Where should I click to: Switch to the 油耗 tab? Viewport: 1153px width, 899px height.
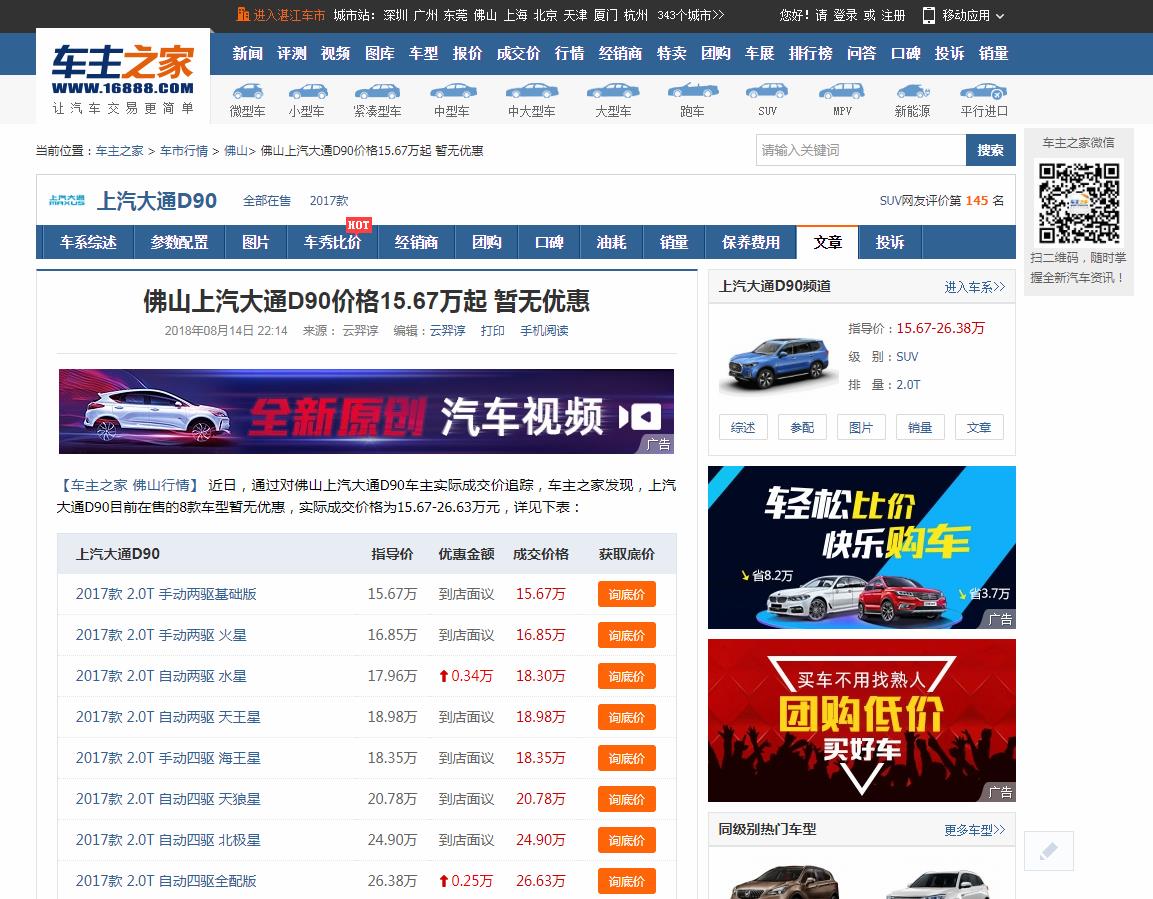pos(612,242)
